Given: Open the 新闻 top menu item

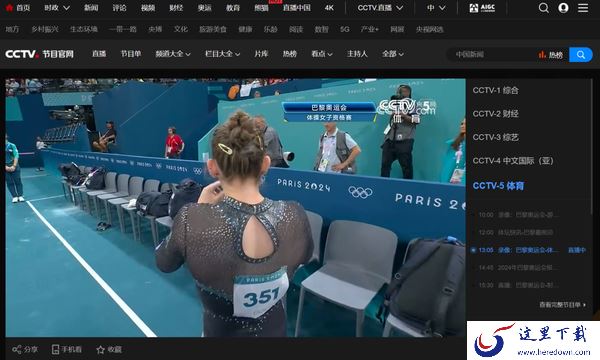Looking at the screenshot, I should click(91, 8).
